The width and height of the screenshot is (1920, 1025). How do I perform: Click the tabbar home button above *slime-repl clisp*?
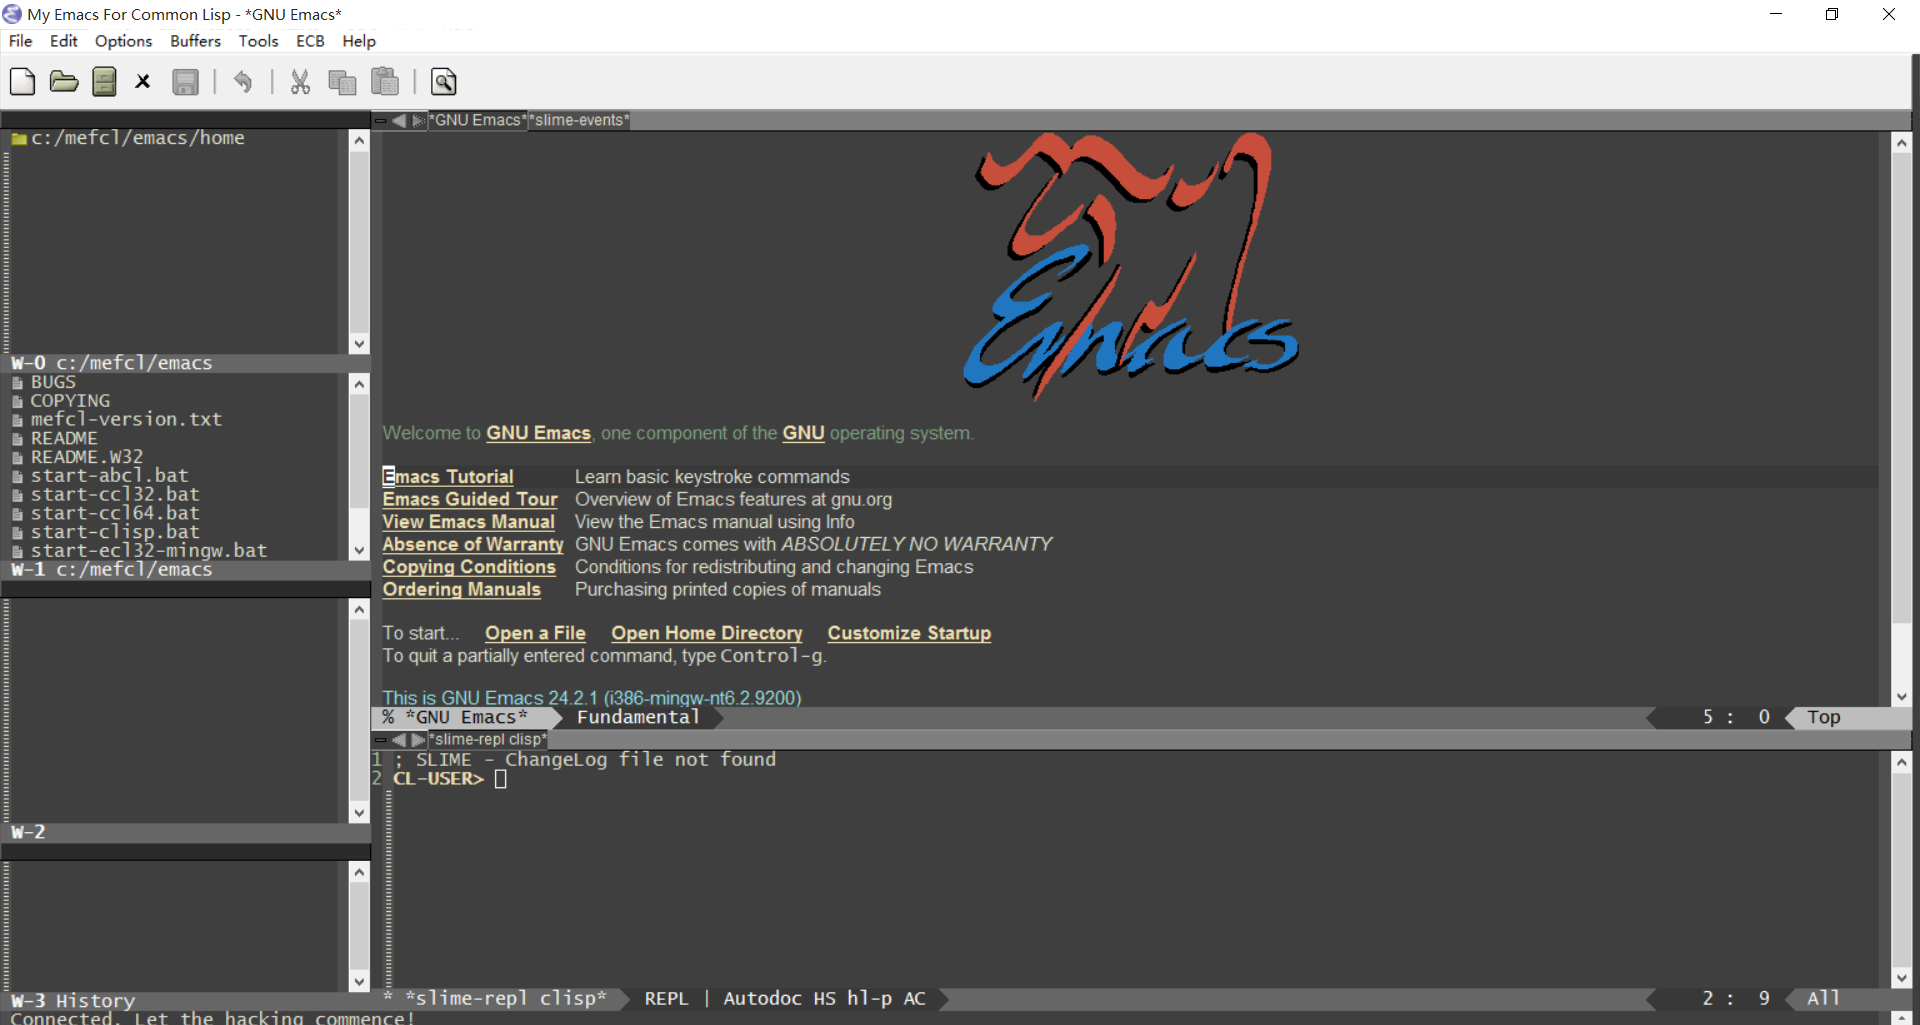click(380, 740)
